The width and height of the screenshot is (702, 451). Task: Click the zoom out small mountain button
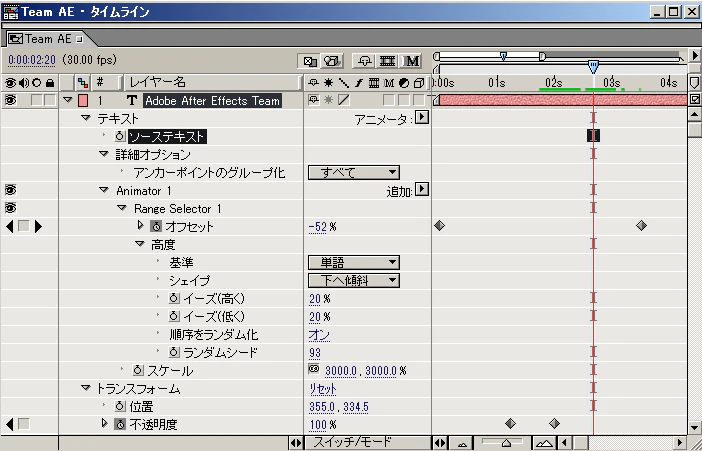click(x=462, y=443)
